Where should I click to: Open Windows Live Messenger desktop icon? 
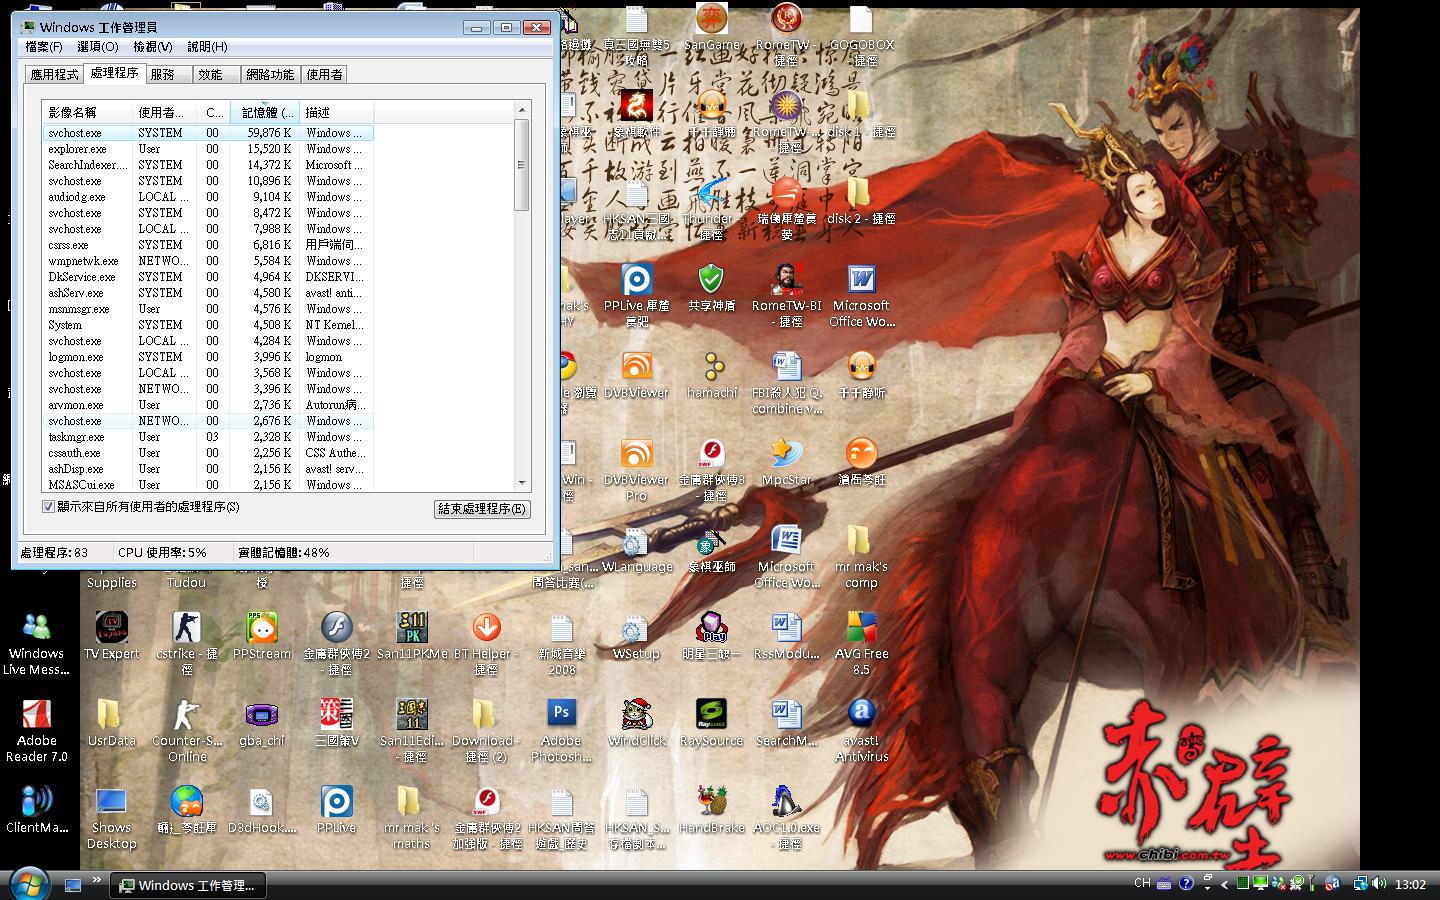[x=36, y=643]
